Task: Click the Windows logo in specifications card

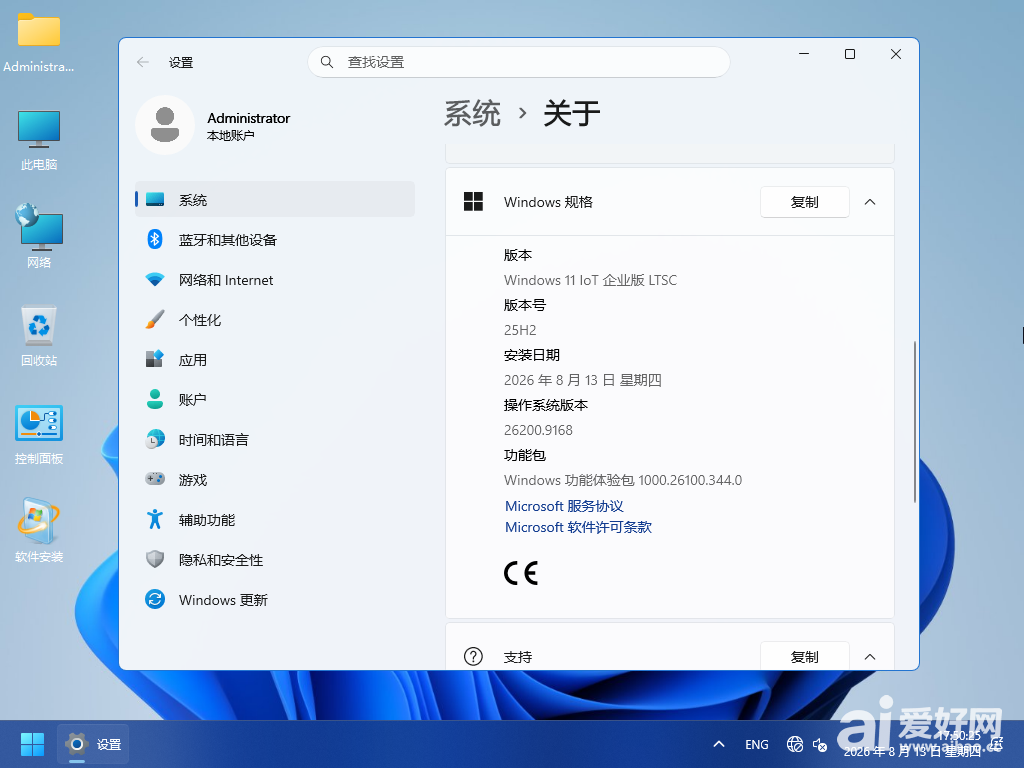Action: pos(473,202)
